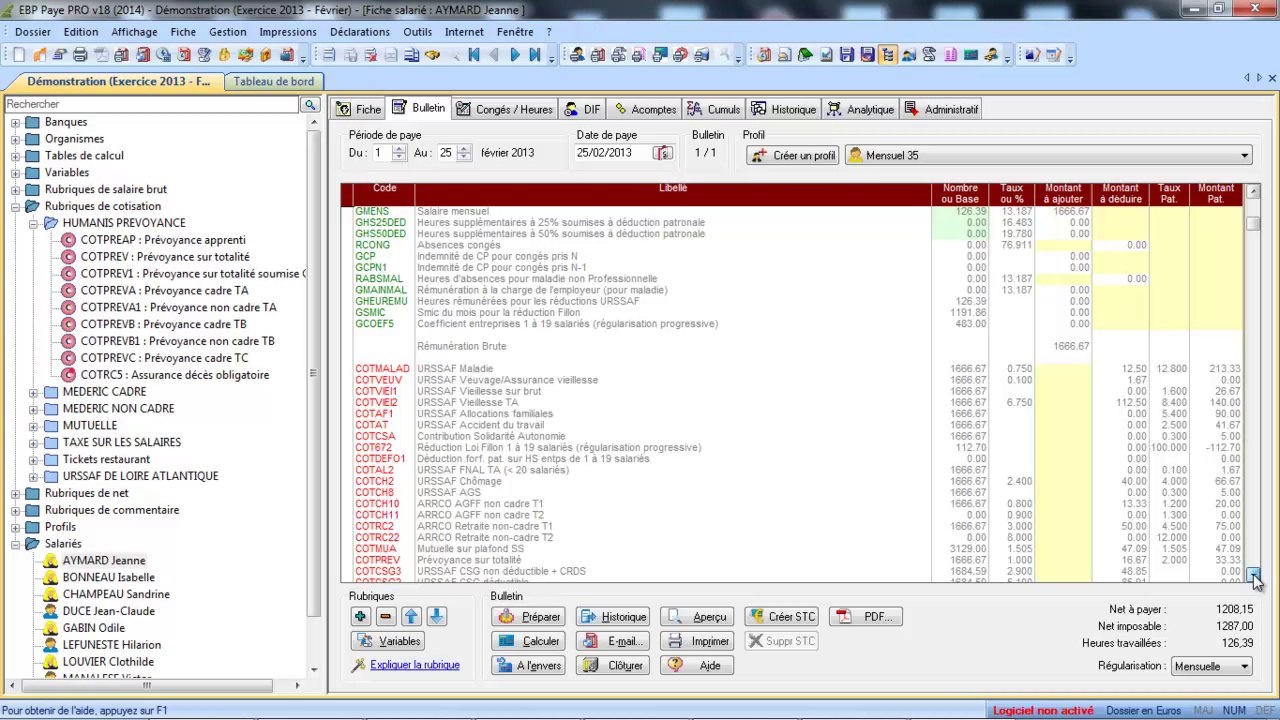
Task: Select employee BONNEAU Isabelle in the tree
Action: pyautogui.click(x=109, y=578)
